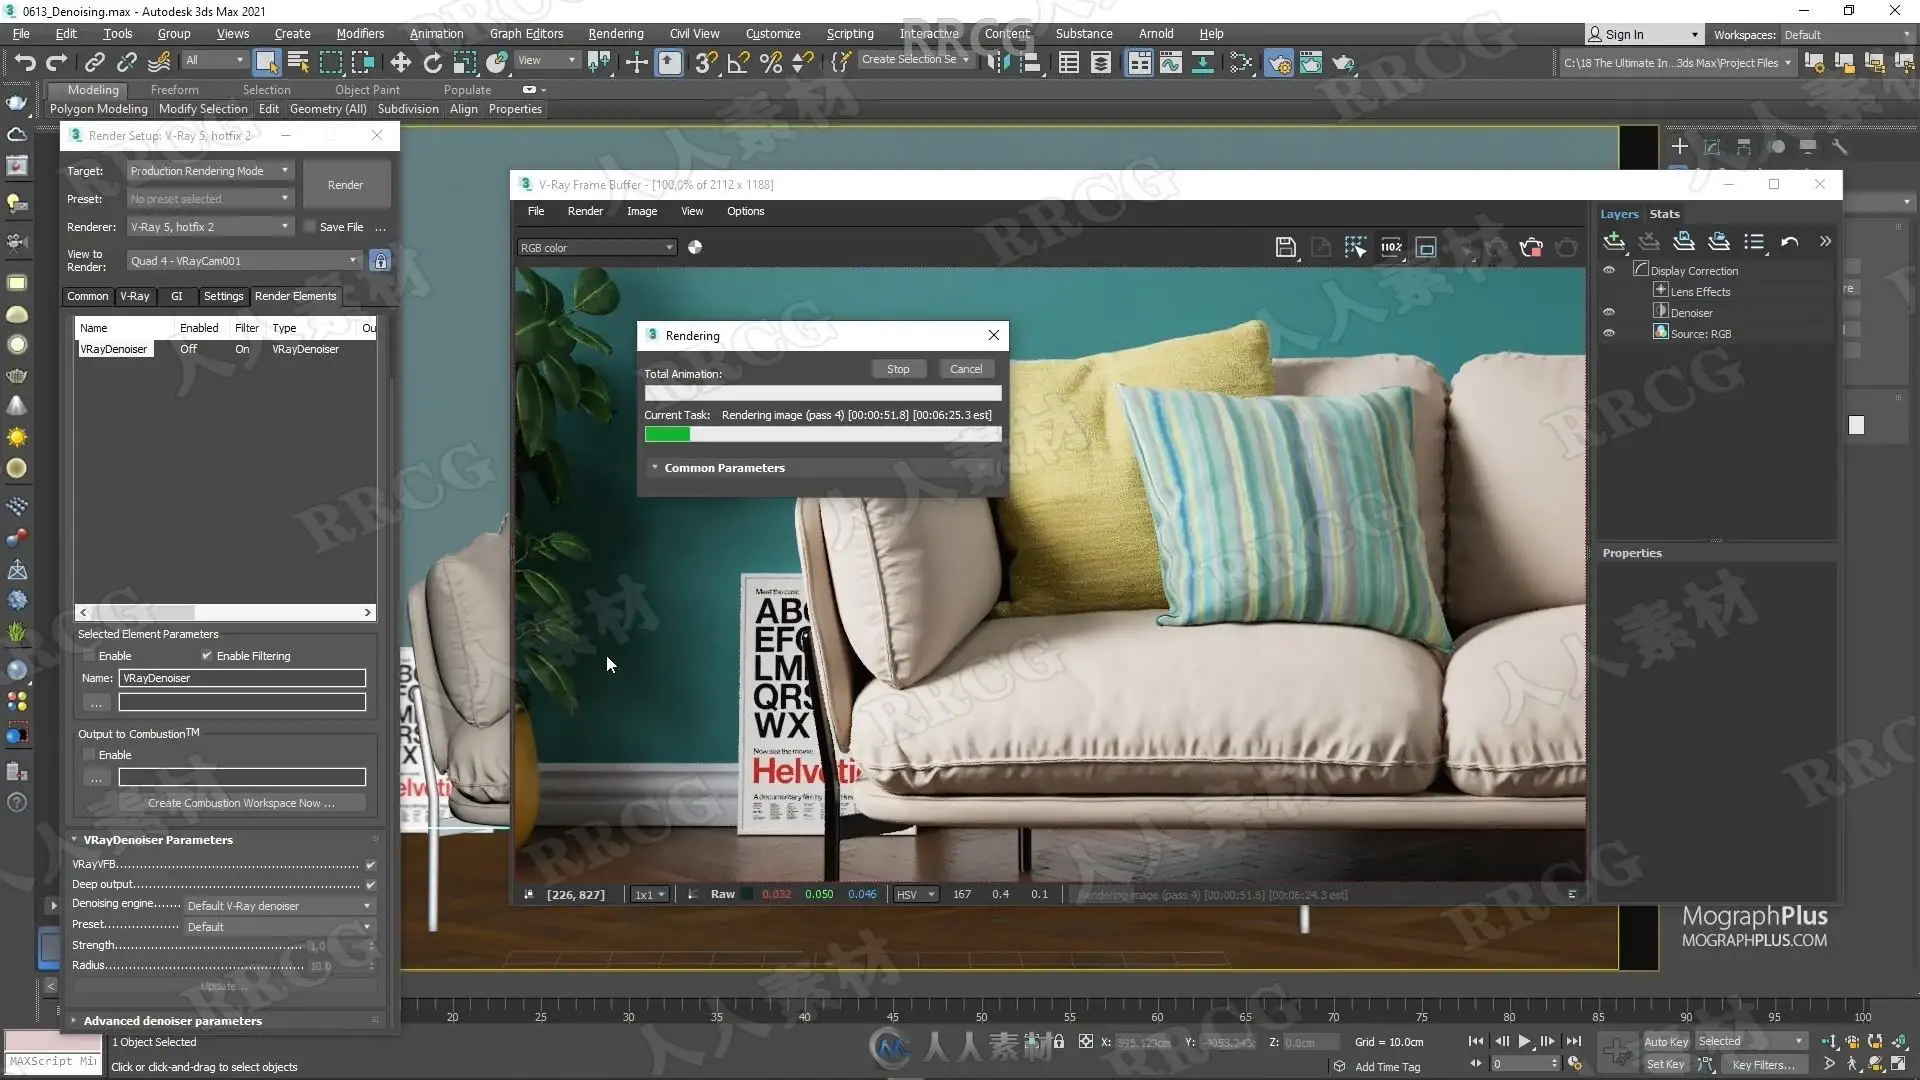Click the render teapot icon in frame buffer
Viewport: 1920px width, 1080px height.
point(1530,247)
